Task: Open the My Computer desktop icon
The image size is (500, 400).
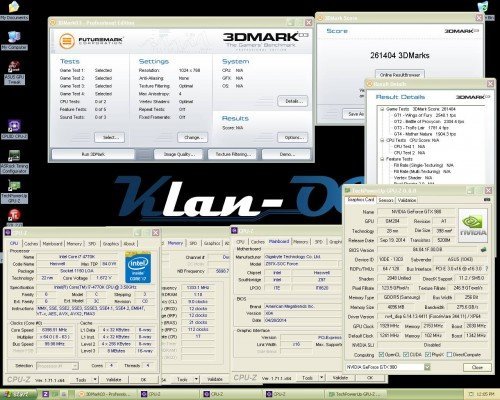Action: [14, 40]
